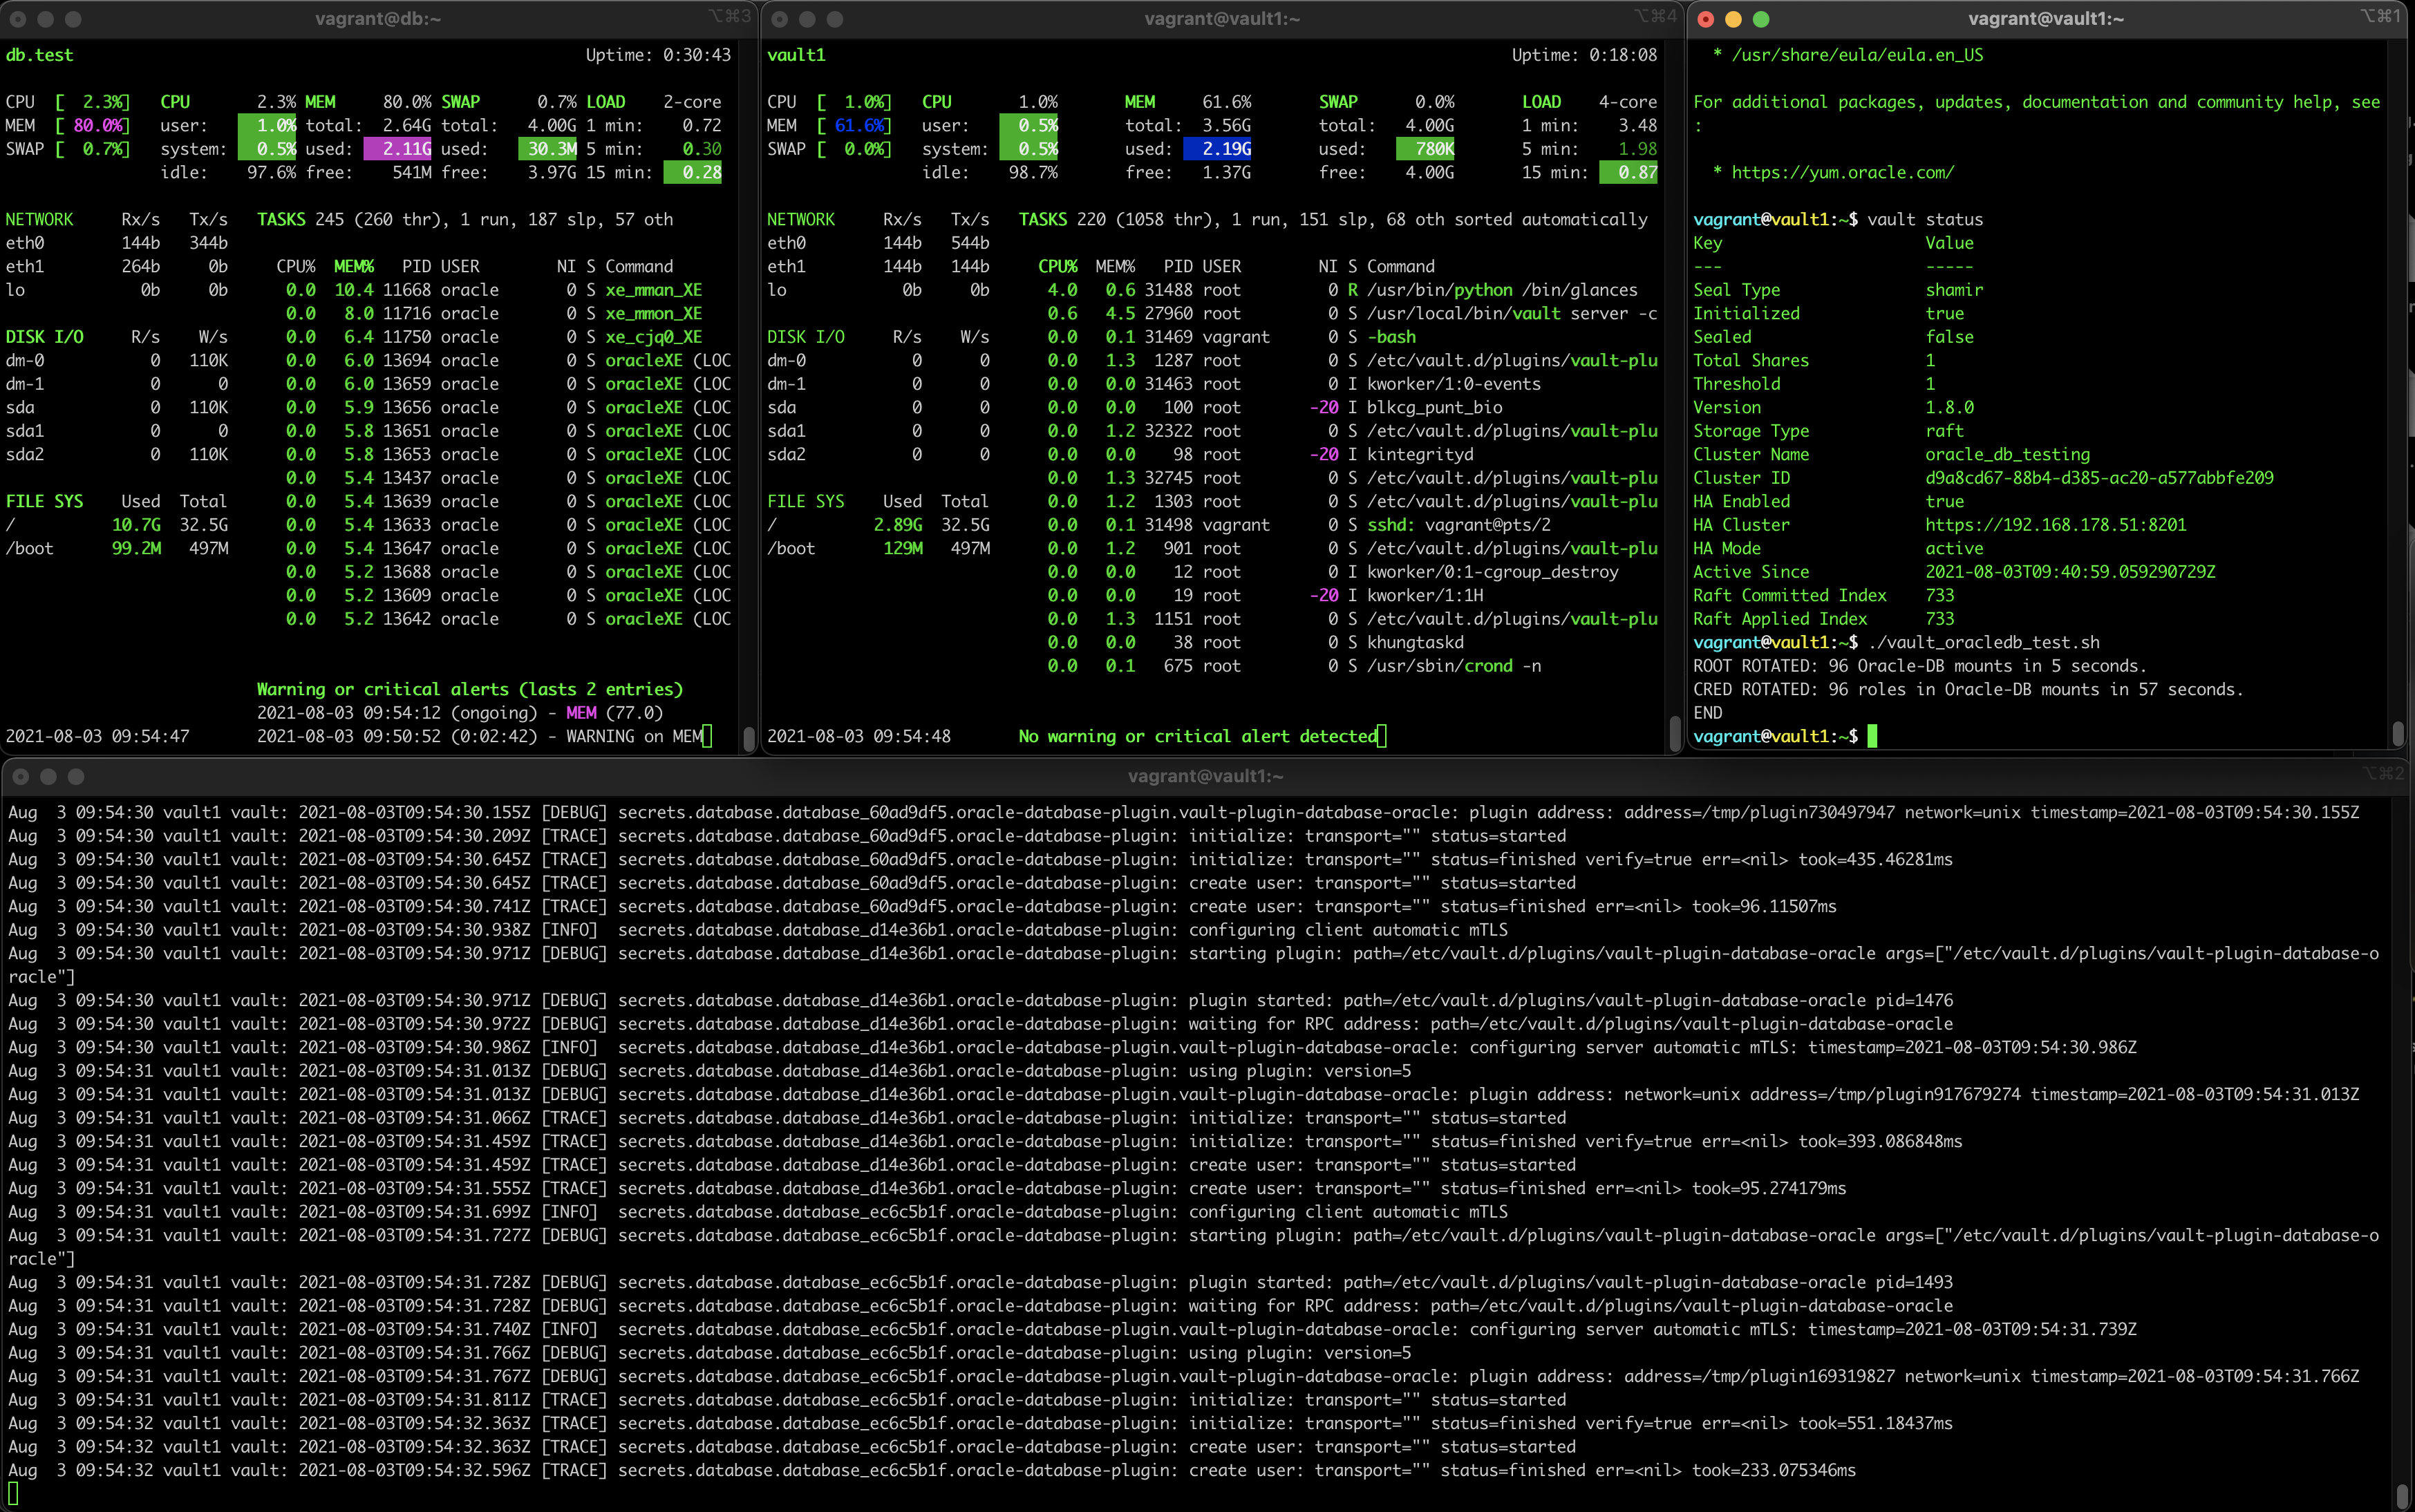
Task: Click the CPU% column header in vault1 process list
Action: pos(1057,266)
